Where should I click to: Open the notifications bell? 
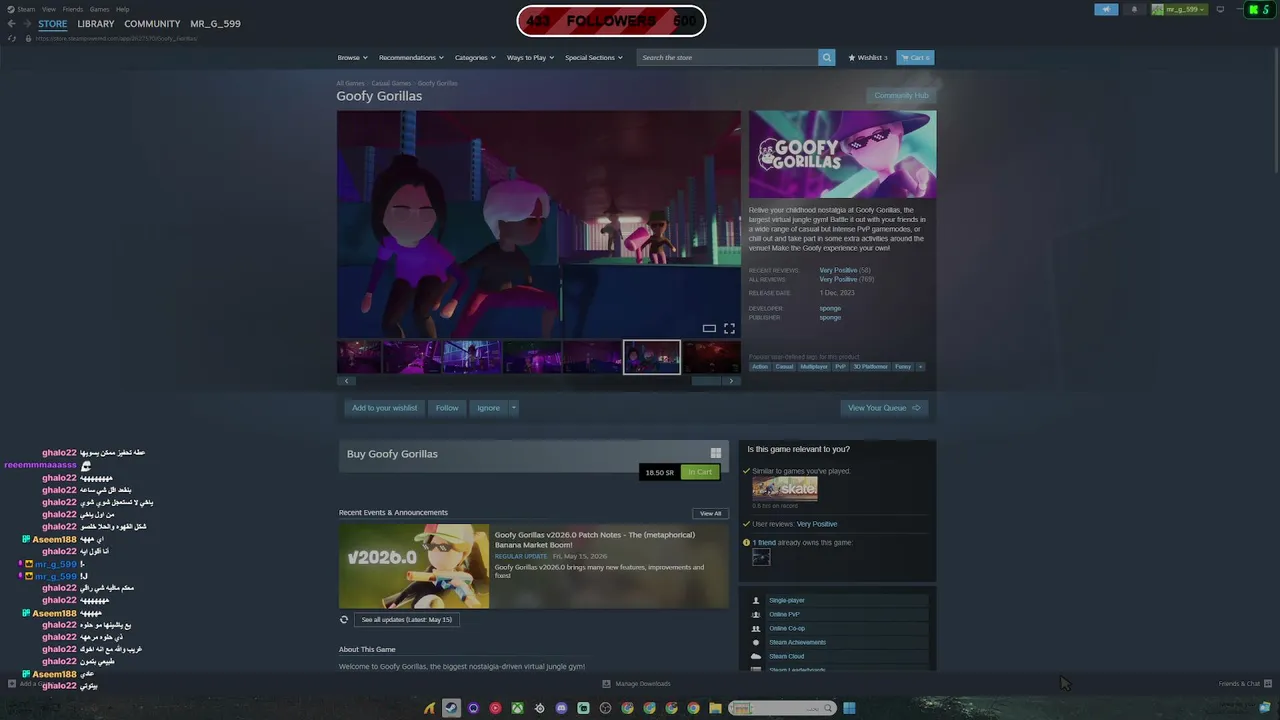[x=1134, y=10]
